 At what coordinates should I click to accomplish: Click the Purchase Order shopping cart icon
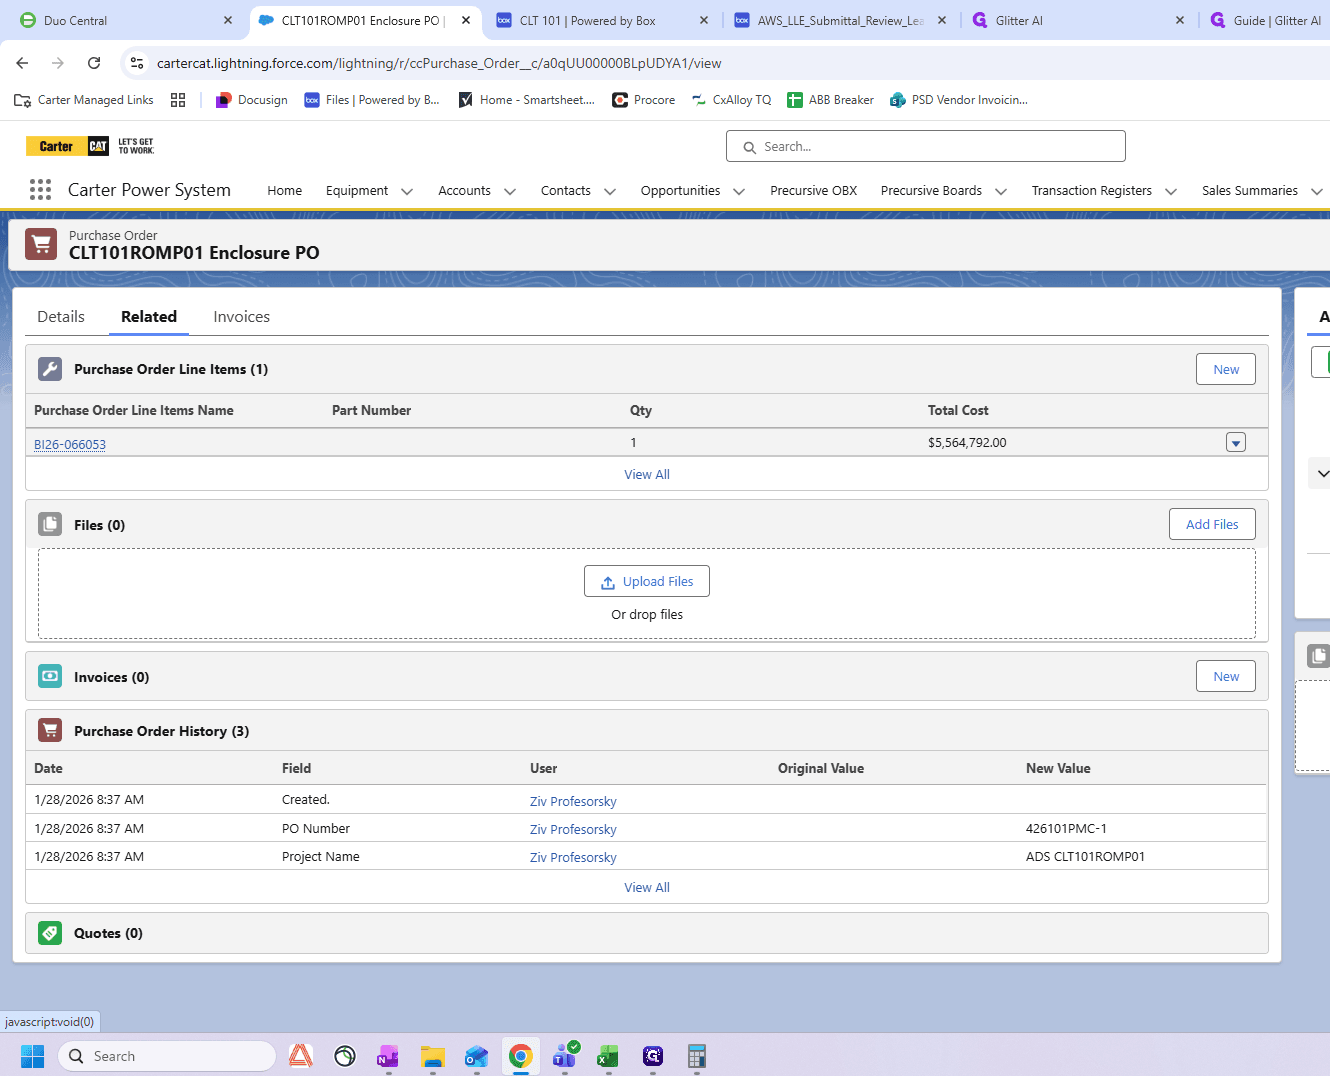(41, 244)
